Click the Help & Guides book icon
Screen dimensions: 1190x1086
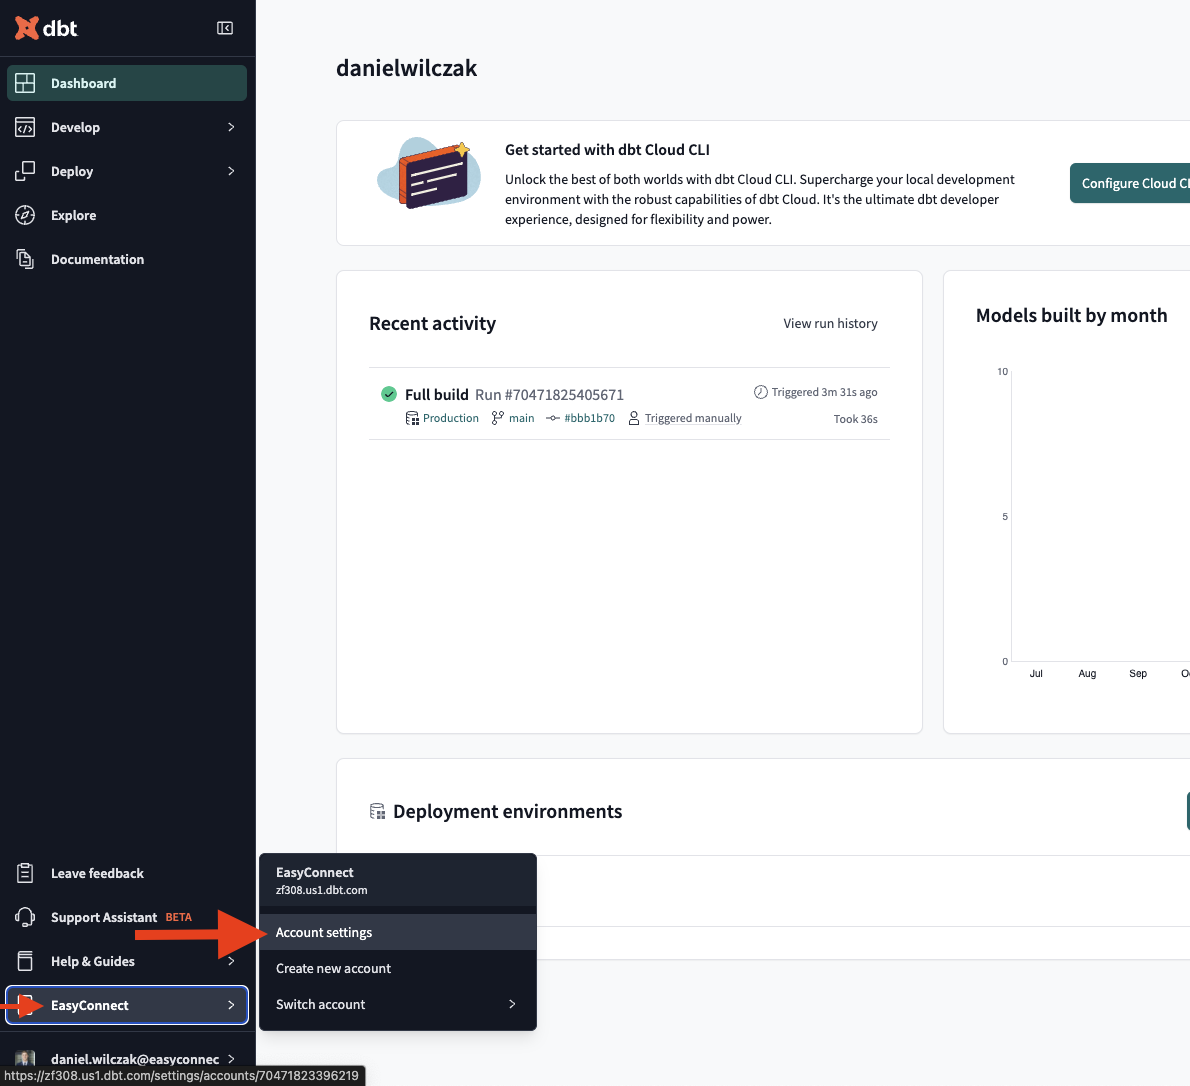(x=25, y=961)
